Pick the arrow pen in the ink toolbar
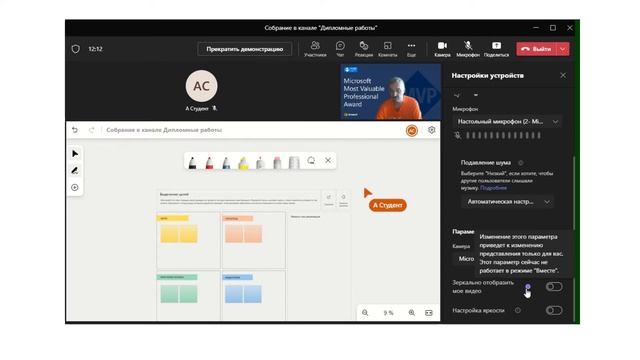This screenshot has height=360, width=640. point(260,162)
